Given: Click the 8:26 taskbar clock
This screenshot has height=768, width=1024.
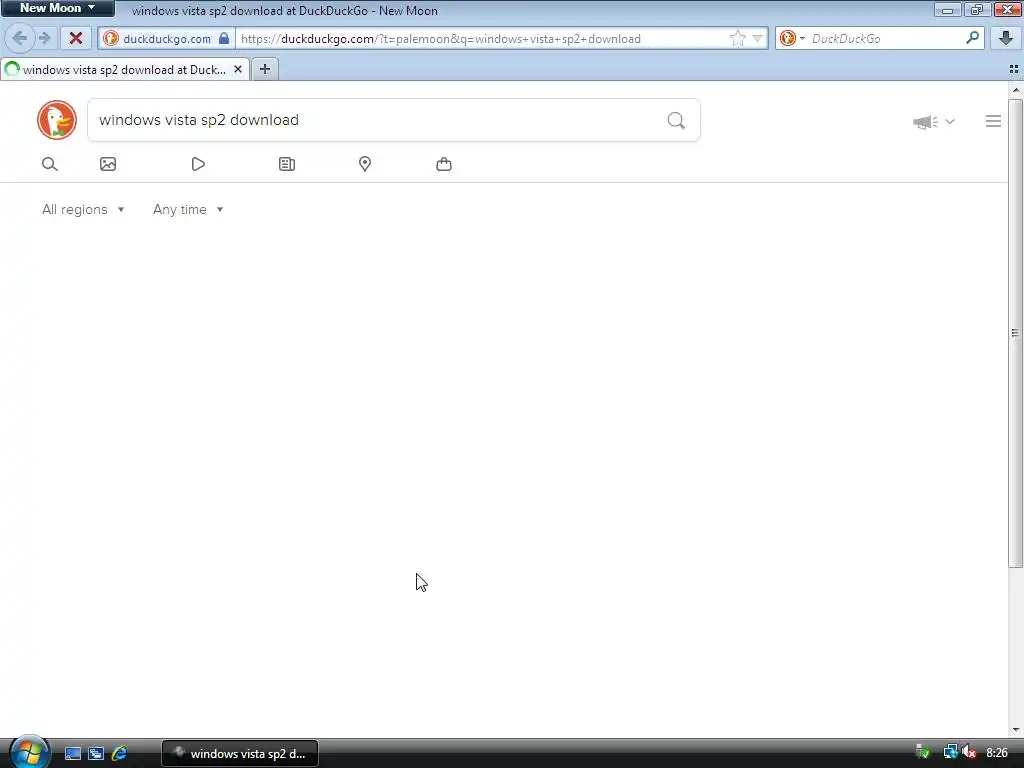Looking at the screenshot, I should pos(997,753).
